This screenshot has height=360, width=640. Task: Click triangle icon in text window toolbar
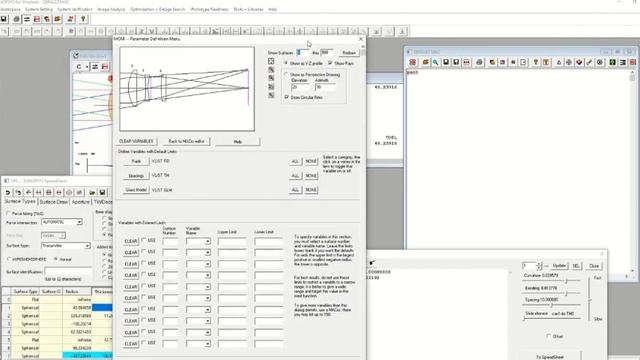click(x=559, y=62)
